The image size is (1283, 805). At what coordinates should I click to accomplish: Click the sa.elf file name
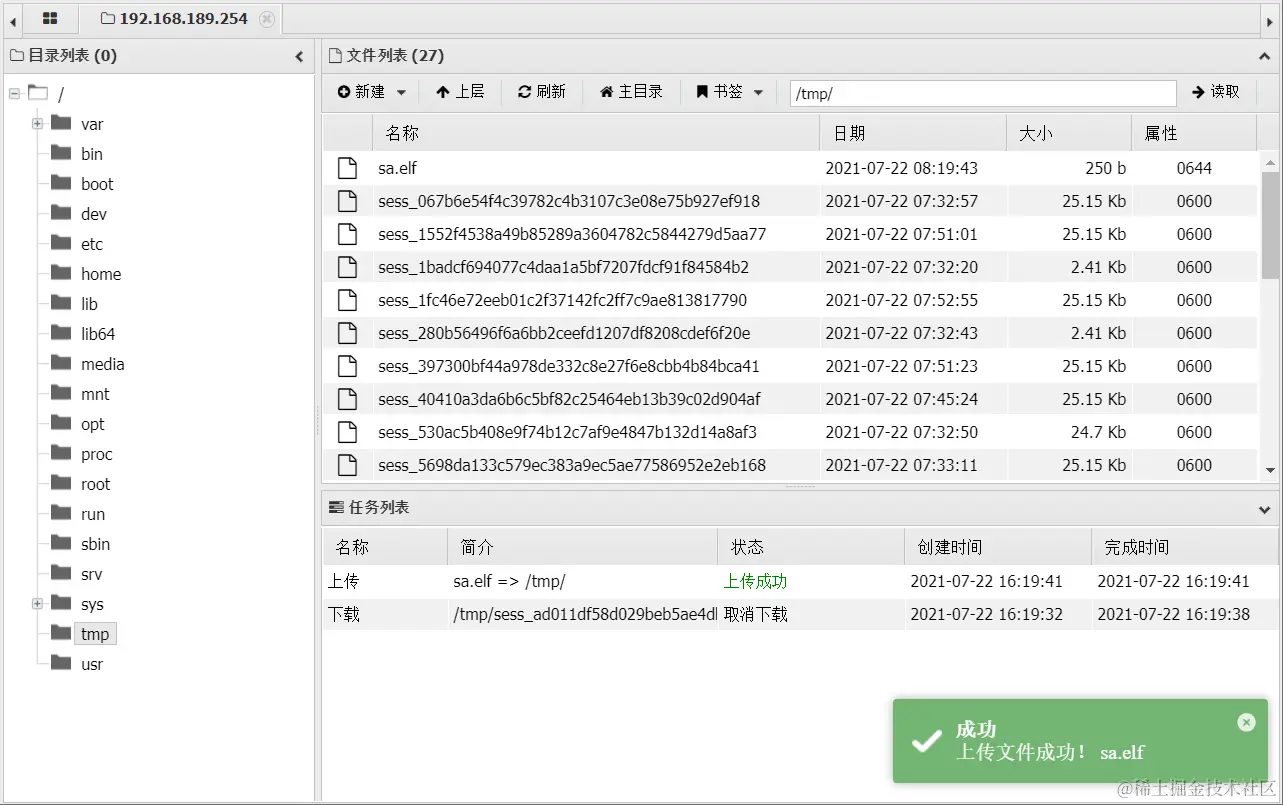397,168
